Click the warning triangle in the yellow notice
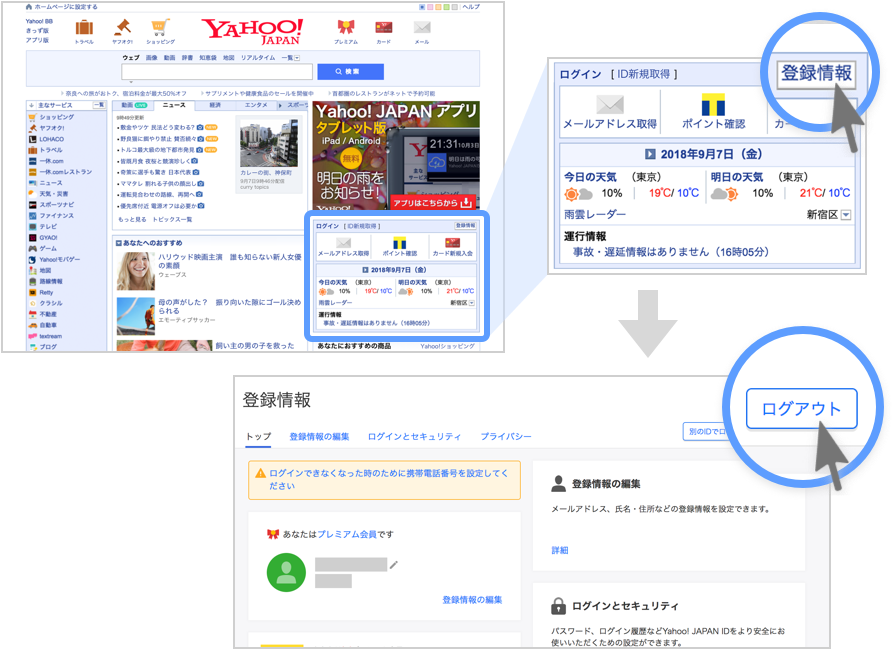Screen dimensions: 892x650 pos(261,473)
